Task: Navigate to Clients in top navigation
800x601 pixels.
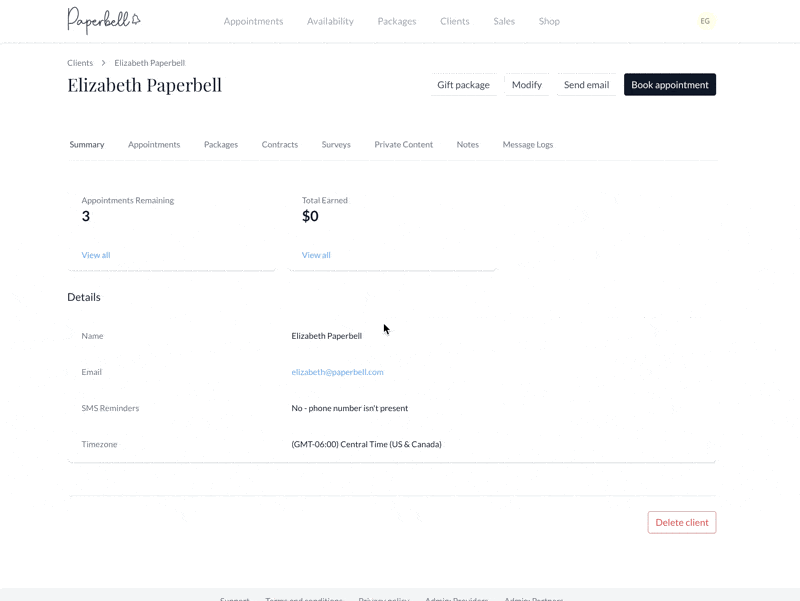Action: pyautogui.click(x=454, y=21)
